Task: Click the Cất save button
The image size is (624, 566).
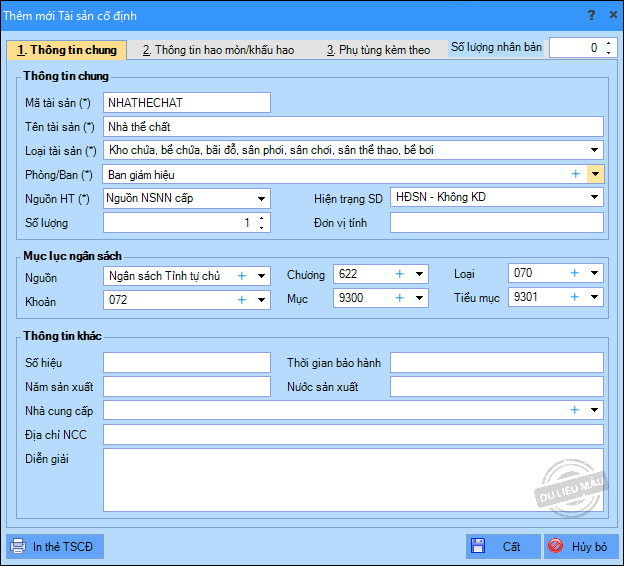Action: 502,547
